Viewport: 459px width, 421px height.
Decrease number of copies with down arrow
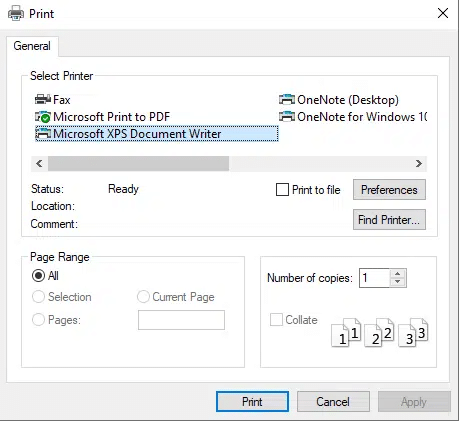click(397, 282)
